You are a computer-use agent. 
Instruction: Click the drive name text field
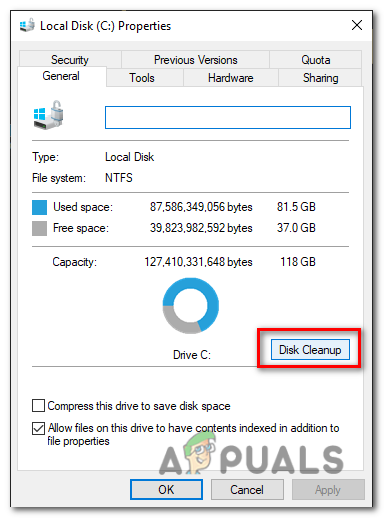pos(228,117)
